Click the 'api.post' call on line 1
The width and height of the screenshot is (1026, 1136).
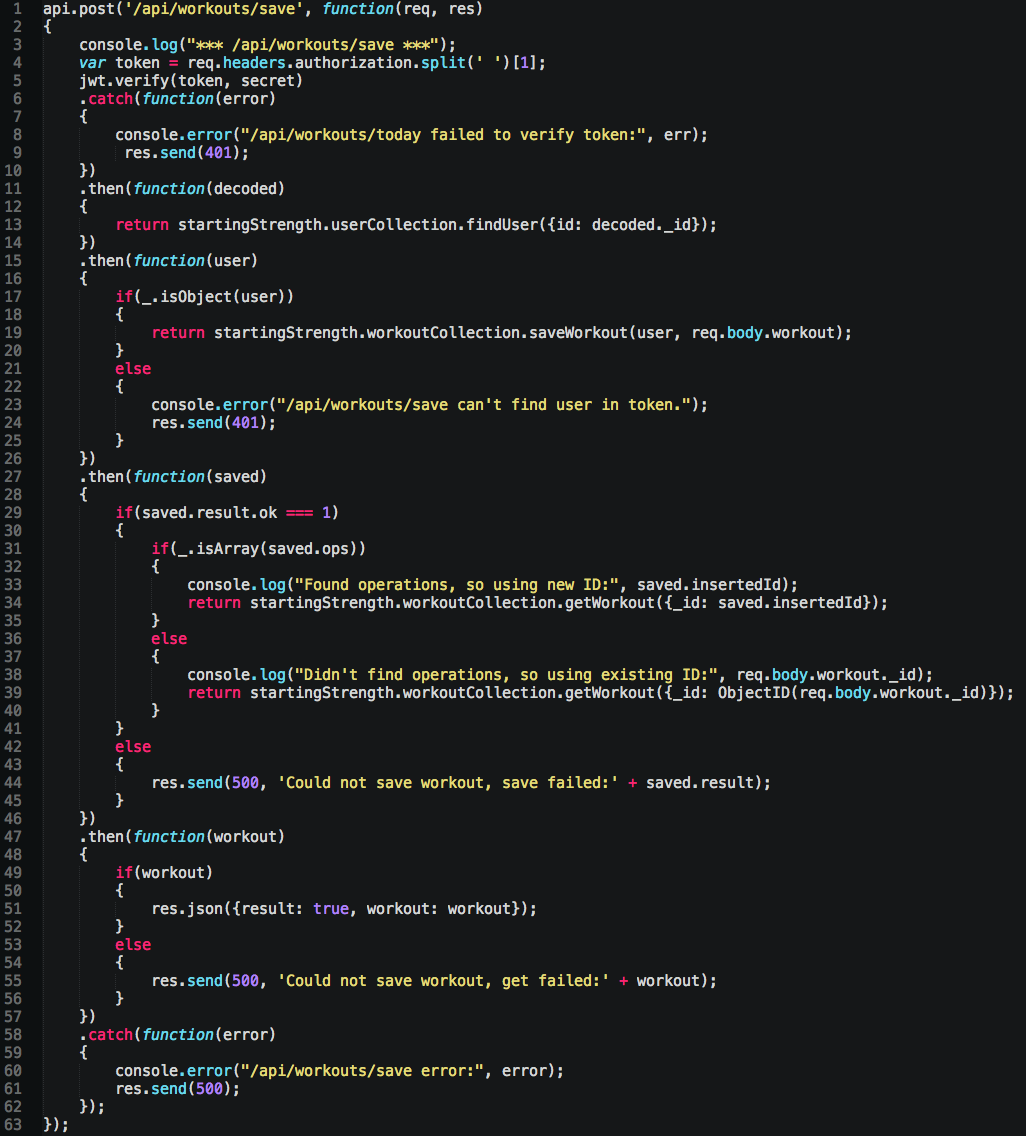(79, 9)
